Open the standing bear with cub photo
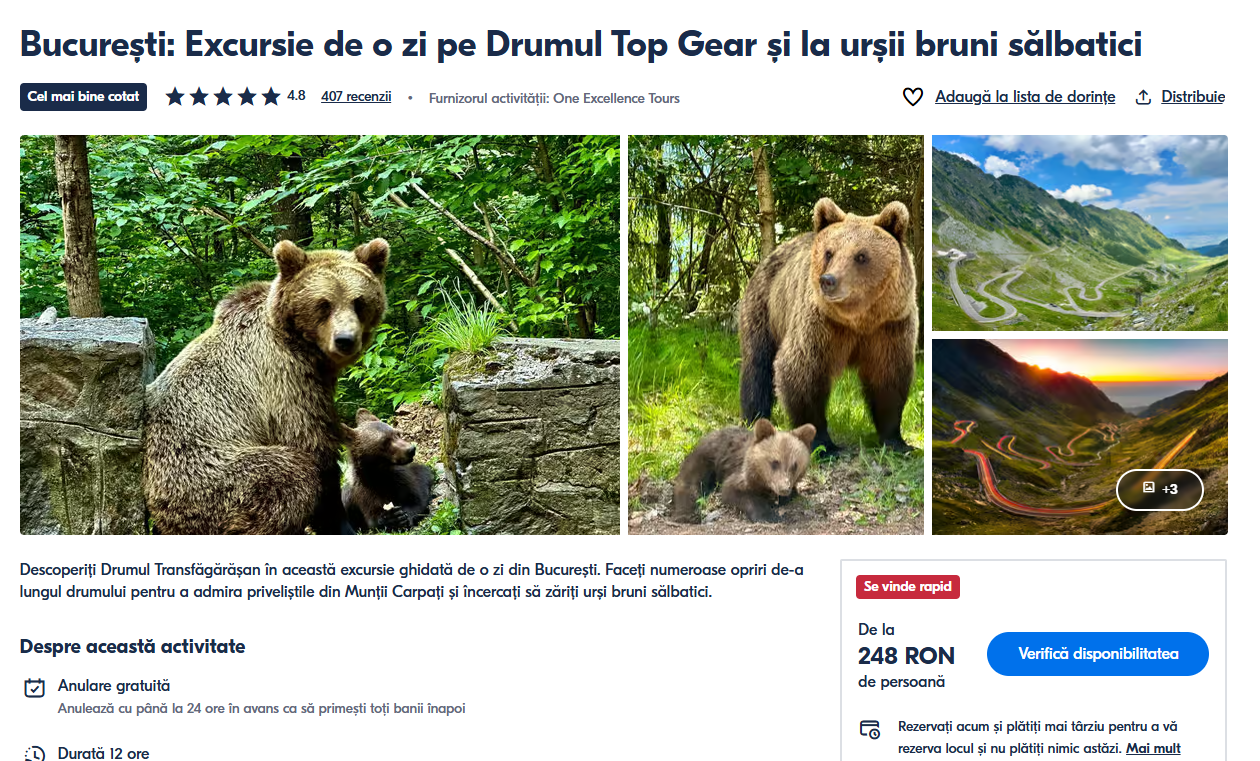 click(x=776, y=335)
